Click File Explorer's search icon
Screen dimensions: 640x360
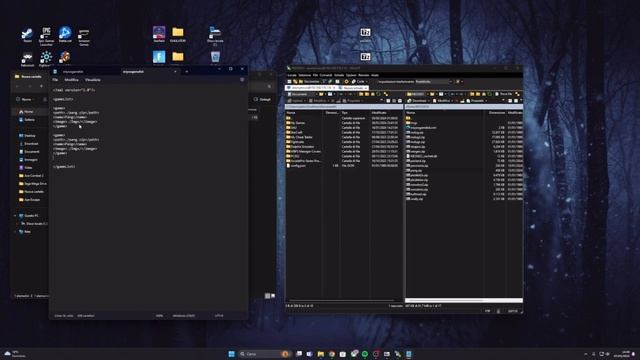[269, 86]
